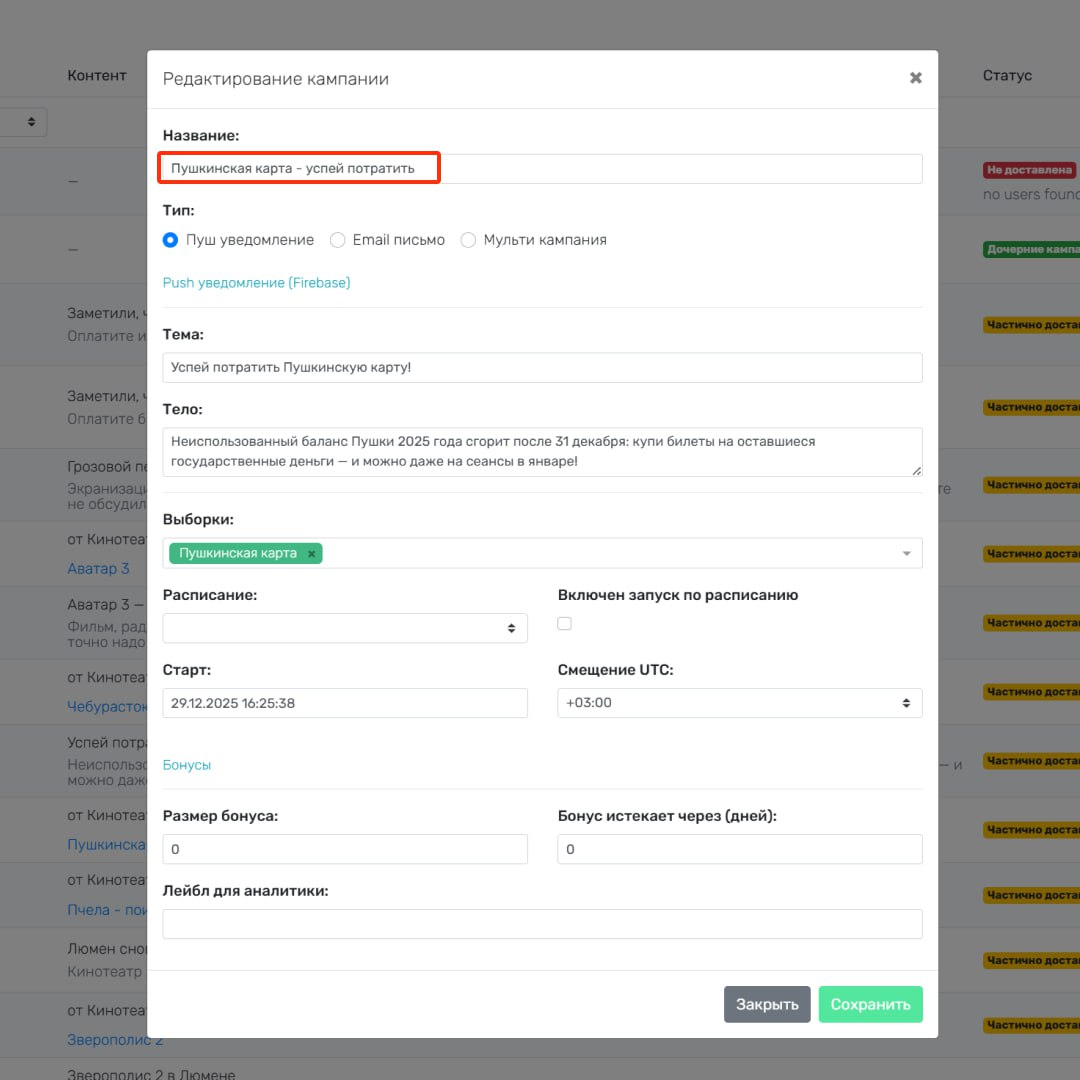This screenshot has width=1080, height=1080.
Task: Remove the Пушкинская карта tag from Выборки
Action: tap(311, 554)
